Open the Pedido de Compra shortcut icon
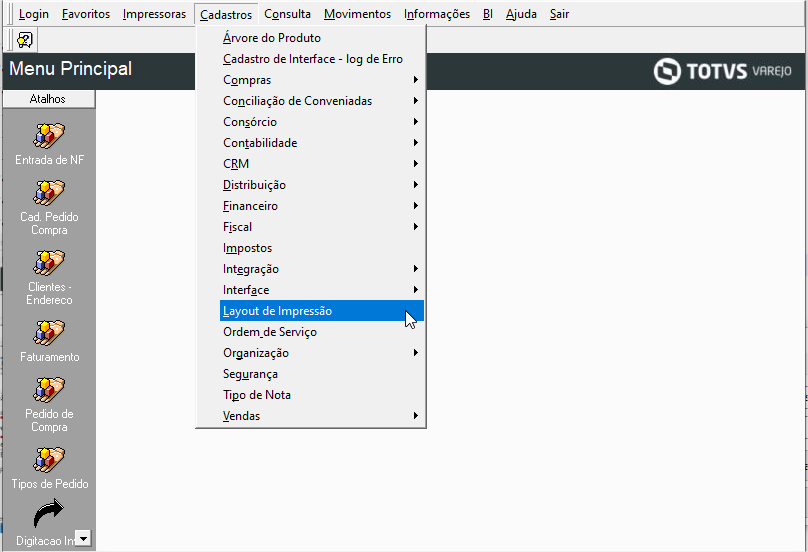Image resolution: width=808 pixels, height=552 pixels. (x=49, y=390)
